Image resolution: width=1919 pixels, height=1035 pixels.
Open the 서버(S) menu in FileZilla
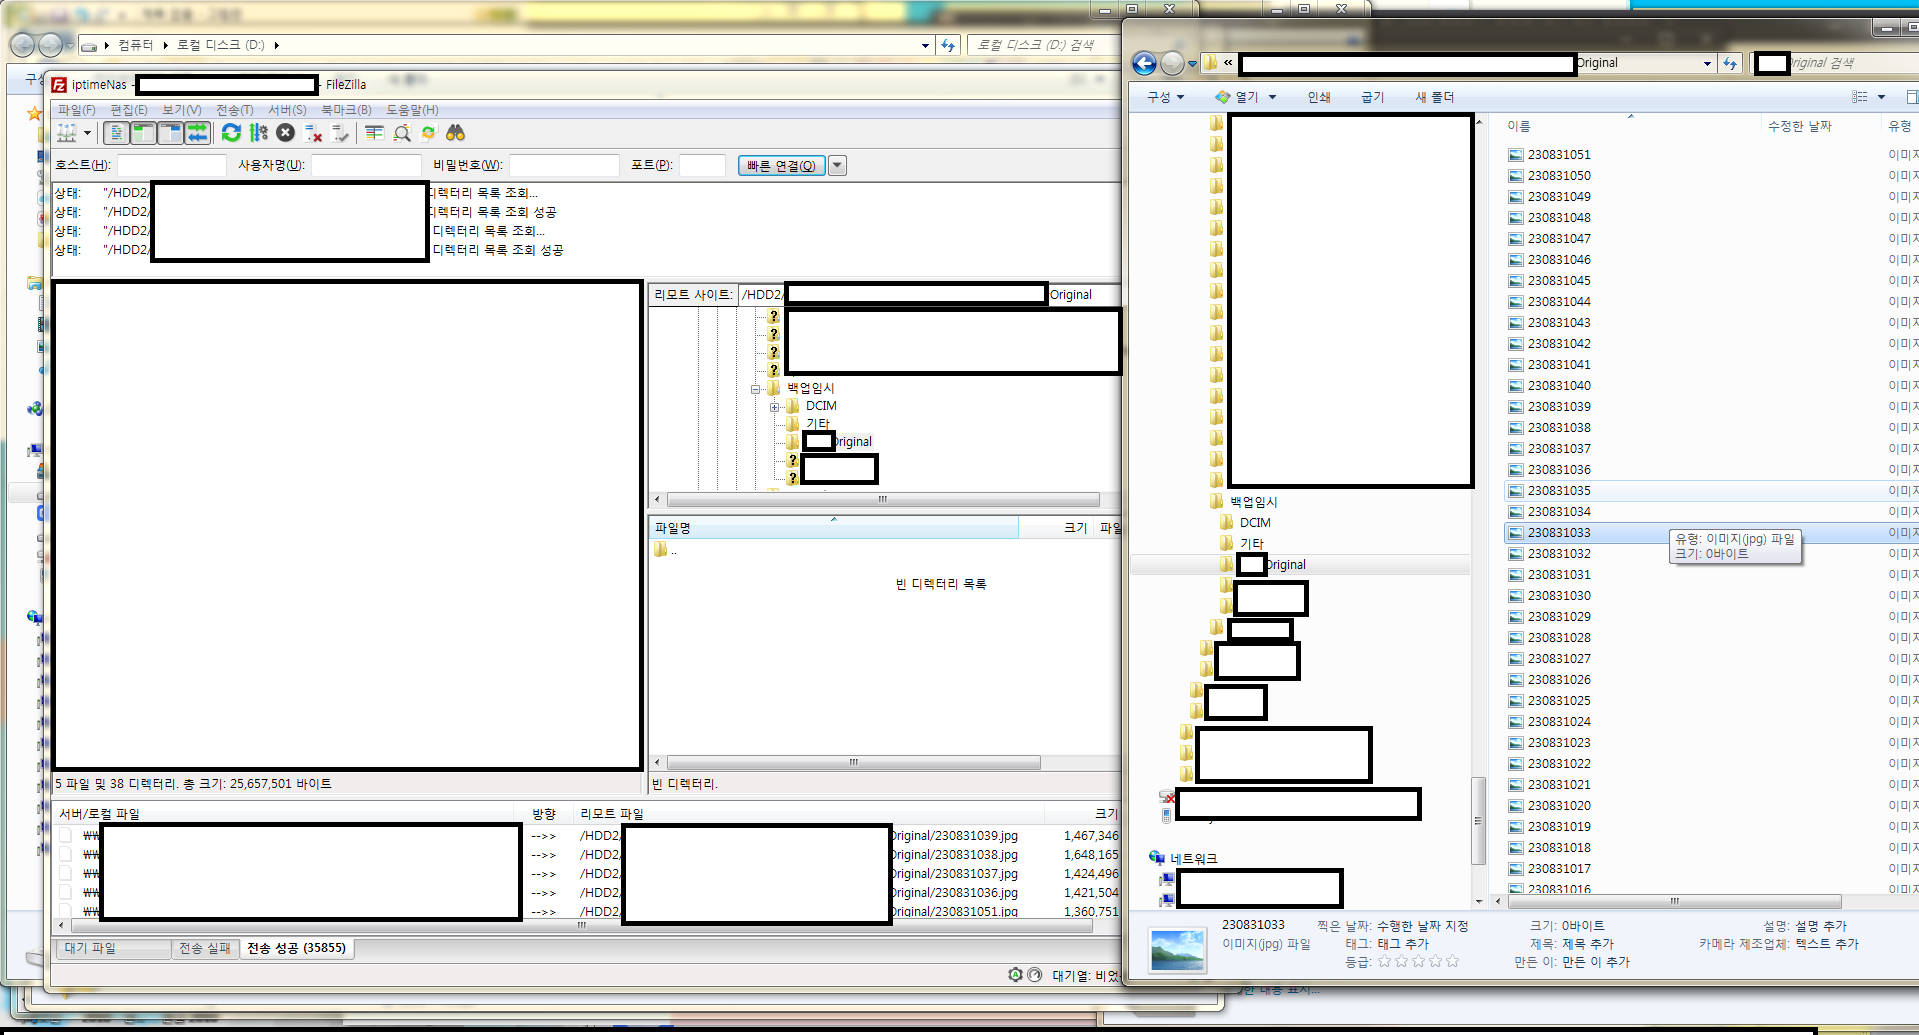[288, 110]
